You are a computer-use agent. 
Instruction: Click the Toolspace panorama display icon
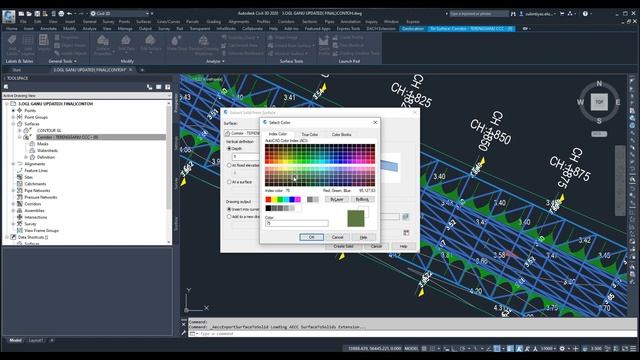(x=159, y=87)
